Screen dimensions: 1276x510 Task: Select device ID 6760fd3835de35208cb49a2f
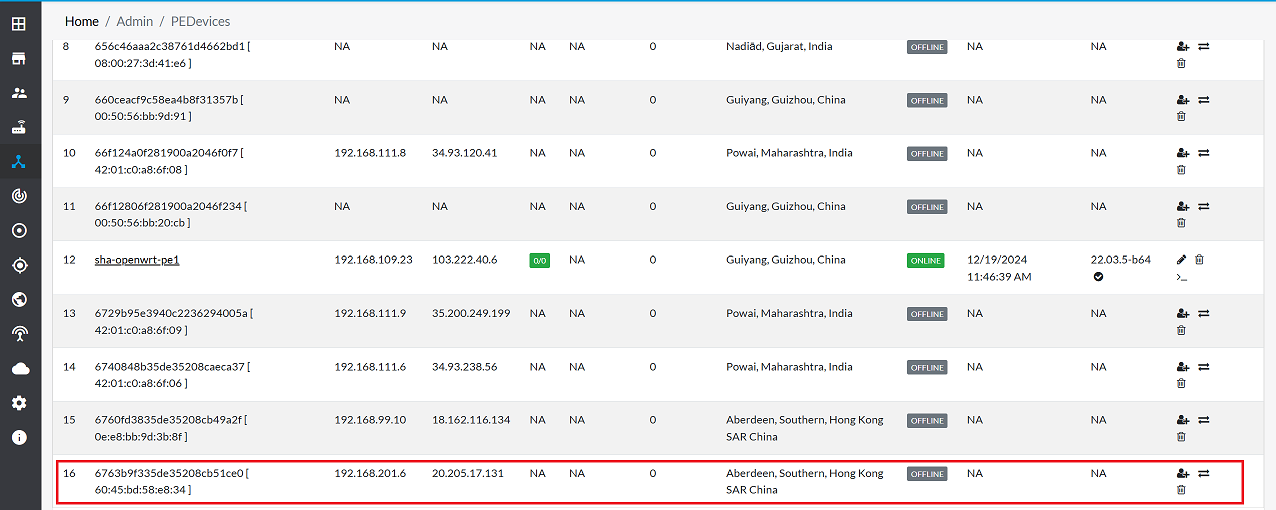point(169,420)
